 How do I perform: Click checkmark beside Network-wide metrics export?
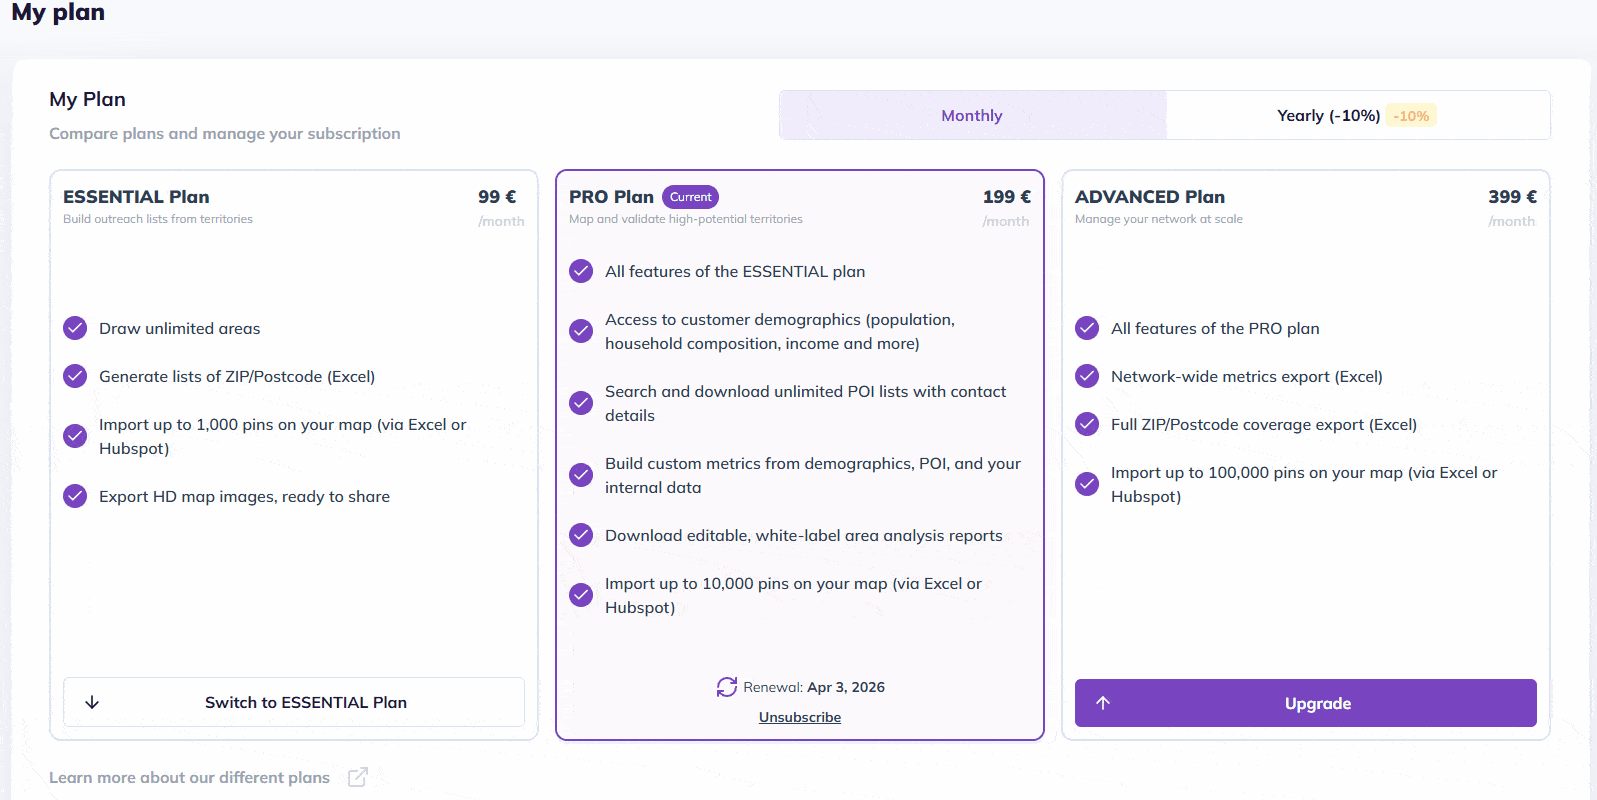[1087, 376]
